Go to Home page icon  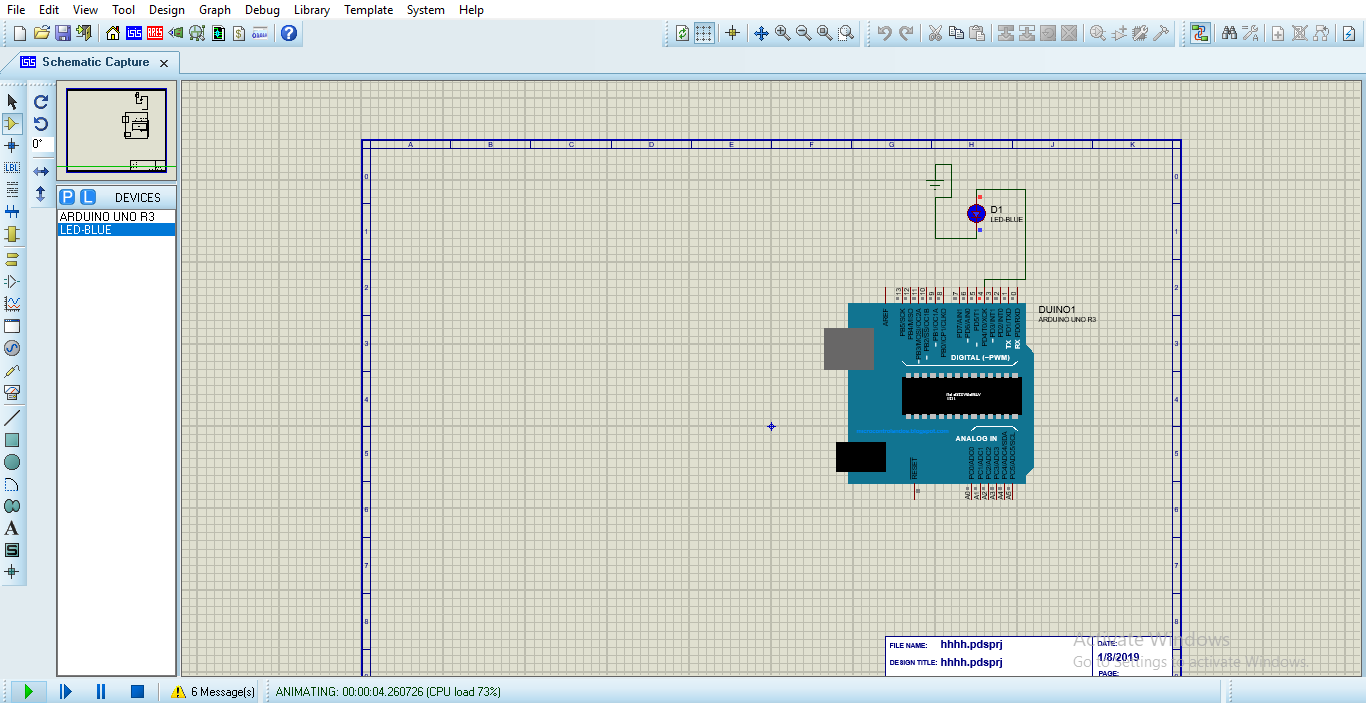(x=113, y=33)
